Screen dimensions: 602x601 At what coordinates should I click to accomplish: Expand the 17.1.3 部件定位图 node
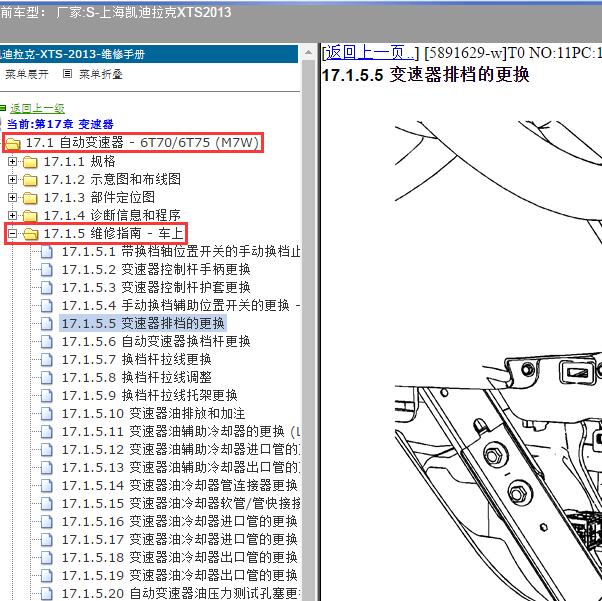point(12,197)
